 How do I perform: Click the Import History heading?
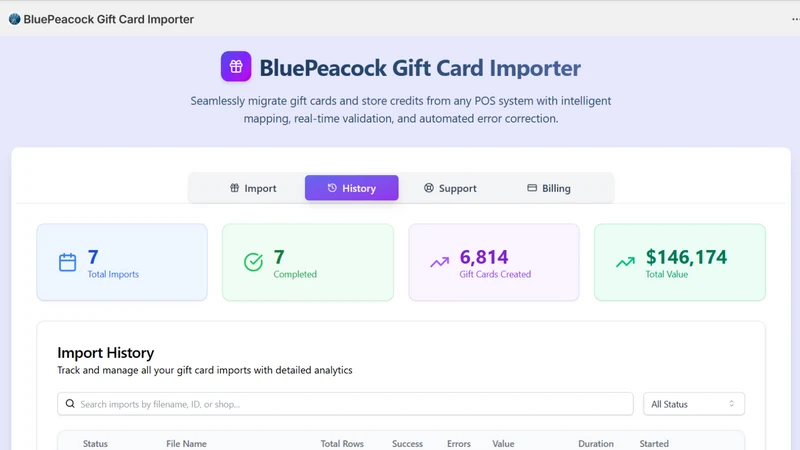coord(106,353)
